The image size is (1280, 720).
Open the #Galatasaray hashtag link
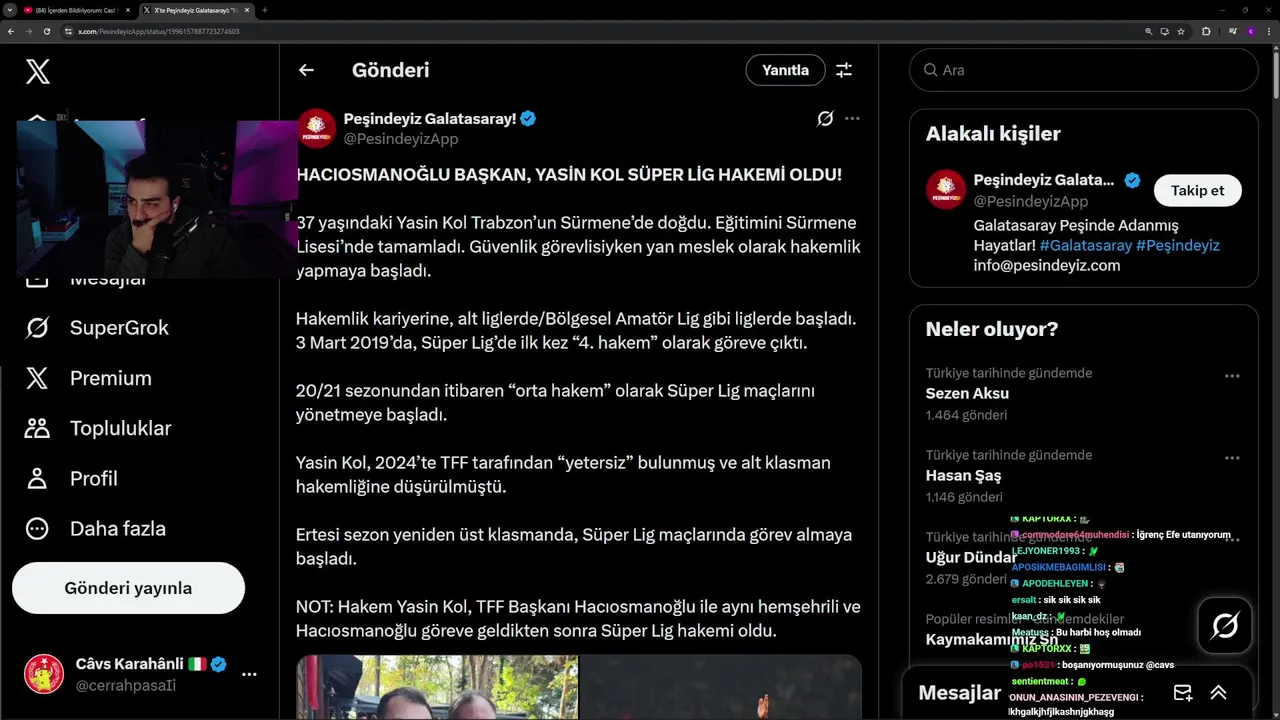(x=1086, y=245)
